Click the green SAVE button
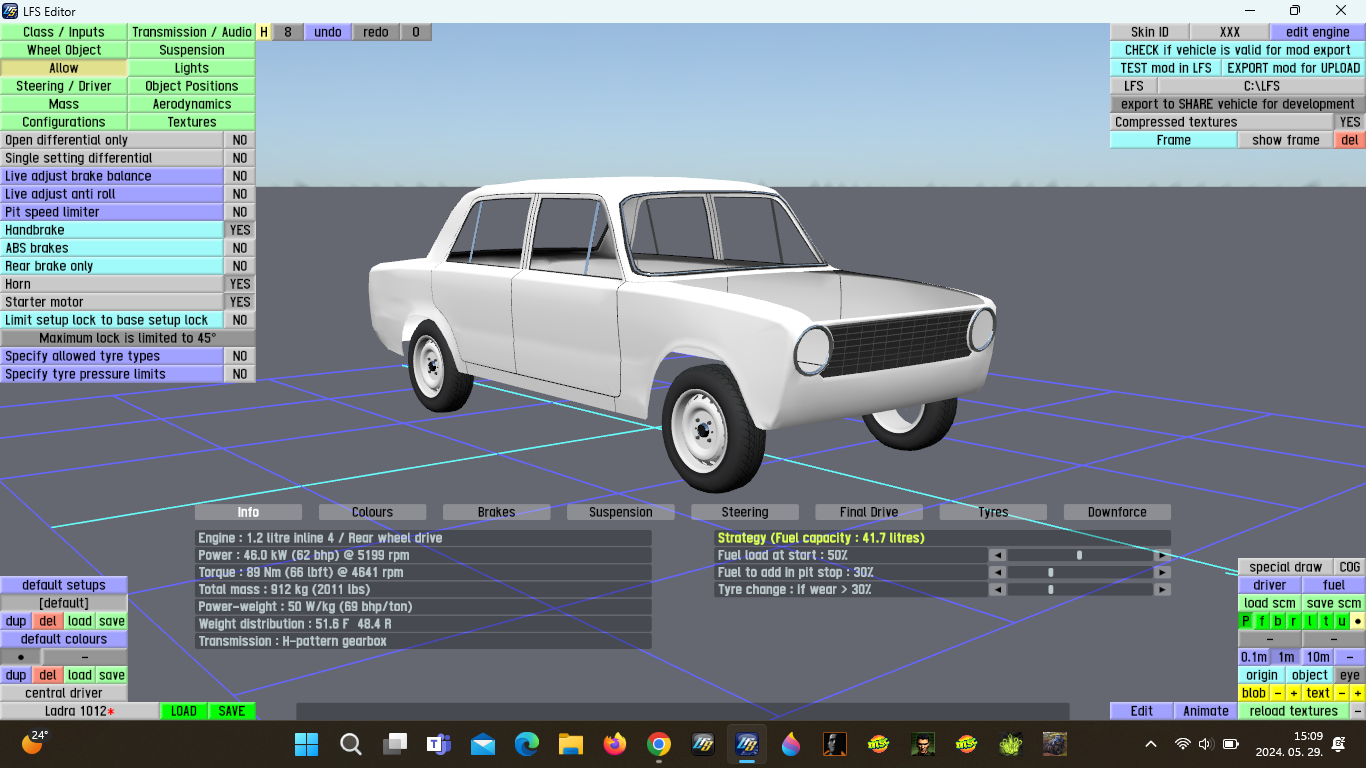The width and height of the screenshot is (1366, 768). [x=232, y=711]
